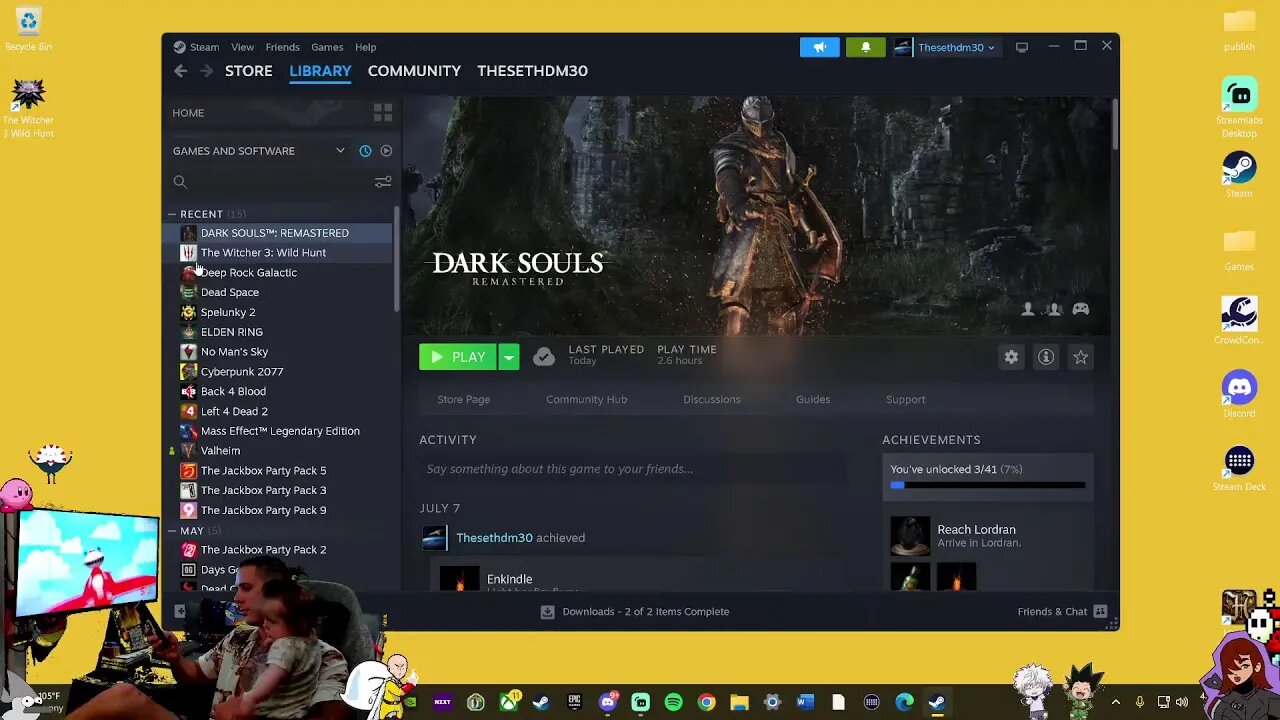Viewport: 1280px width, 720px height.
Task: Toggle taskbar volume speaker icon
Action: (x=1182, y=702)
